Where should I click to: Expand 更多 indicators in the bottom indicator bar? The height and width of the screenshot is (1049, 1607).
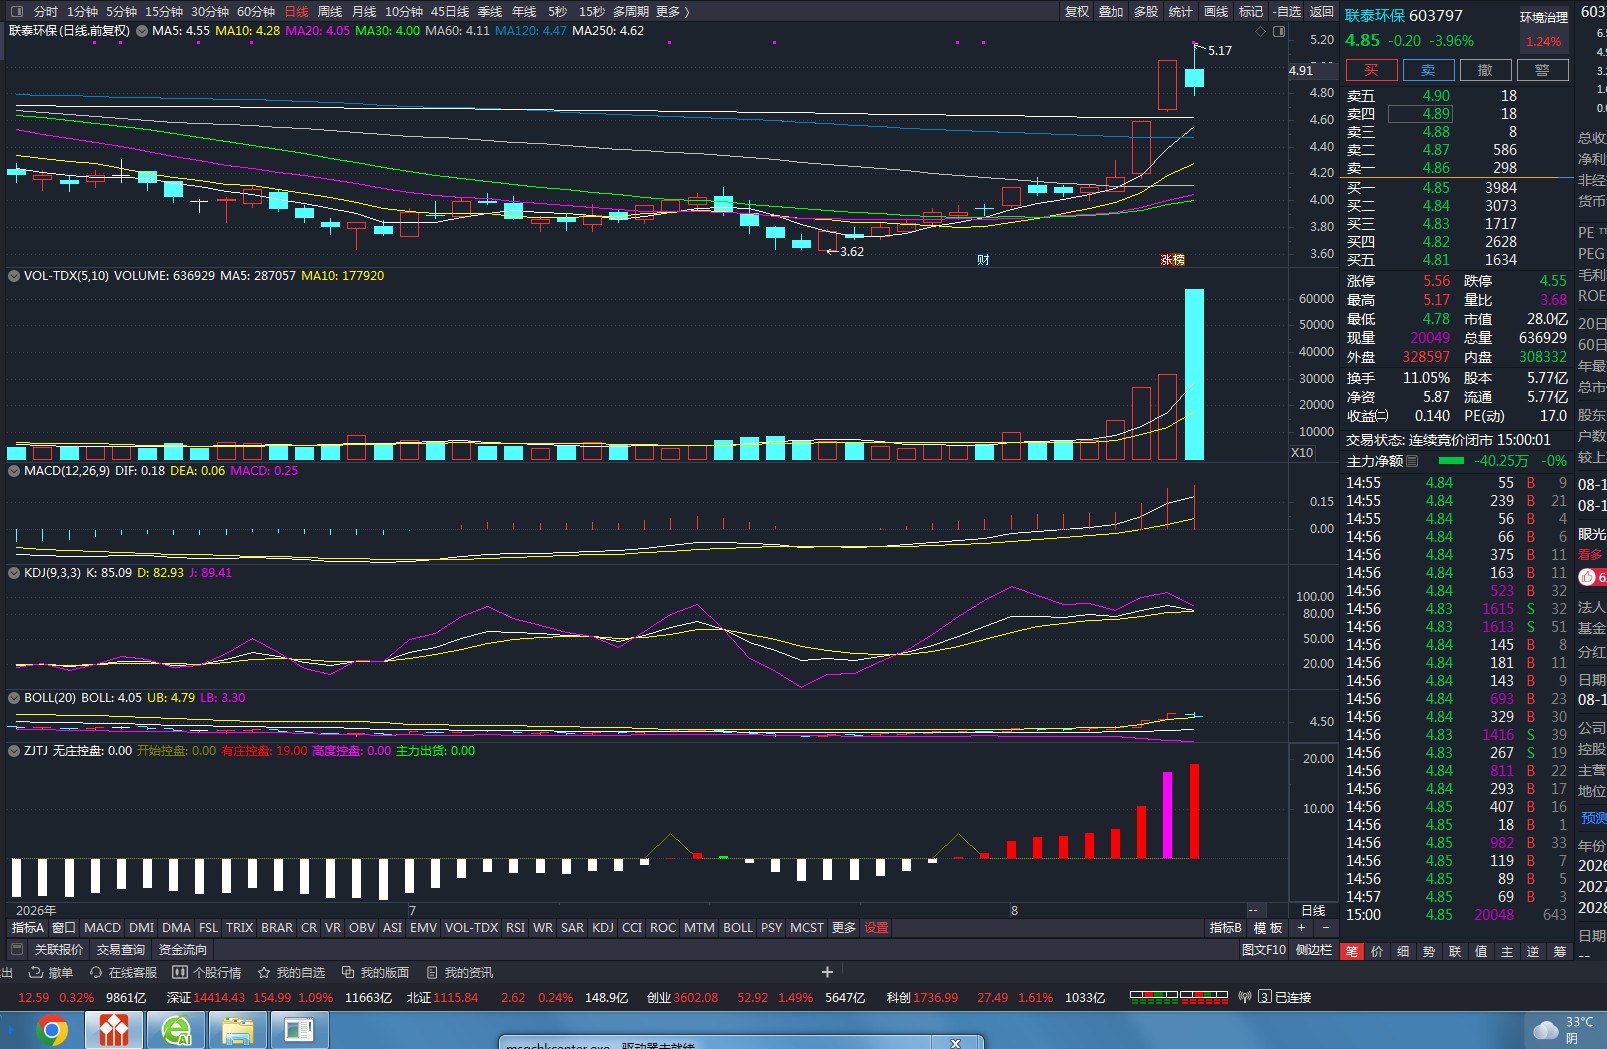click(x=844, y=927)
